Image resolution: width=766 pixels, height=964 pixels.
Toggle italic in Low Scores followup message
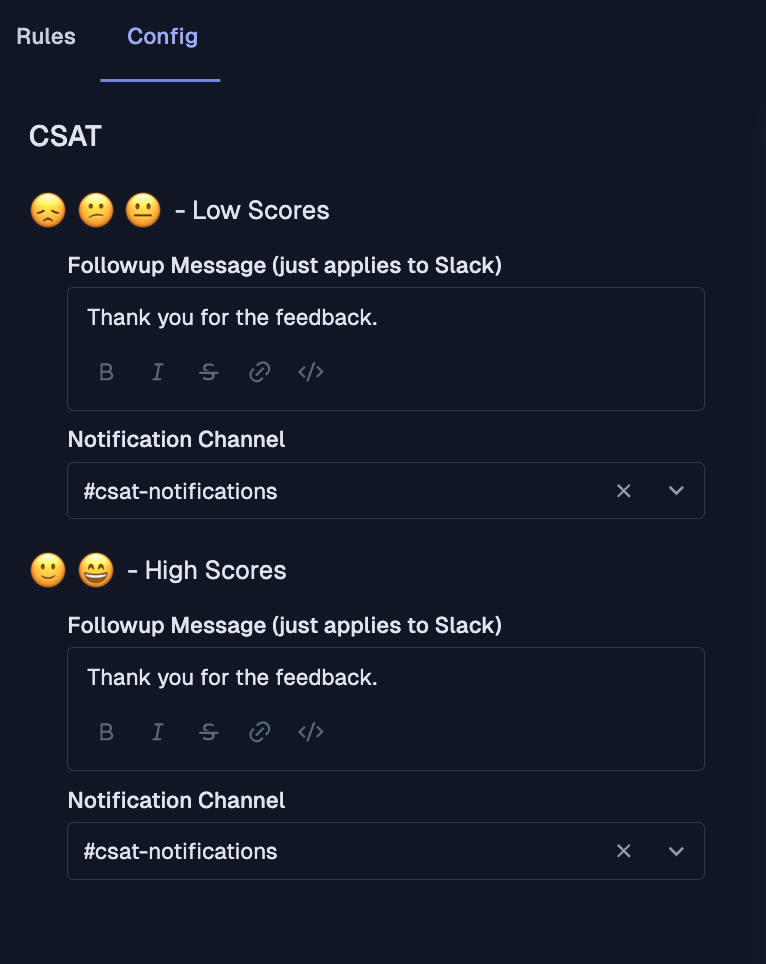pyautogui.click(x=157, y=372)
